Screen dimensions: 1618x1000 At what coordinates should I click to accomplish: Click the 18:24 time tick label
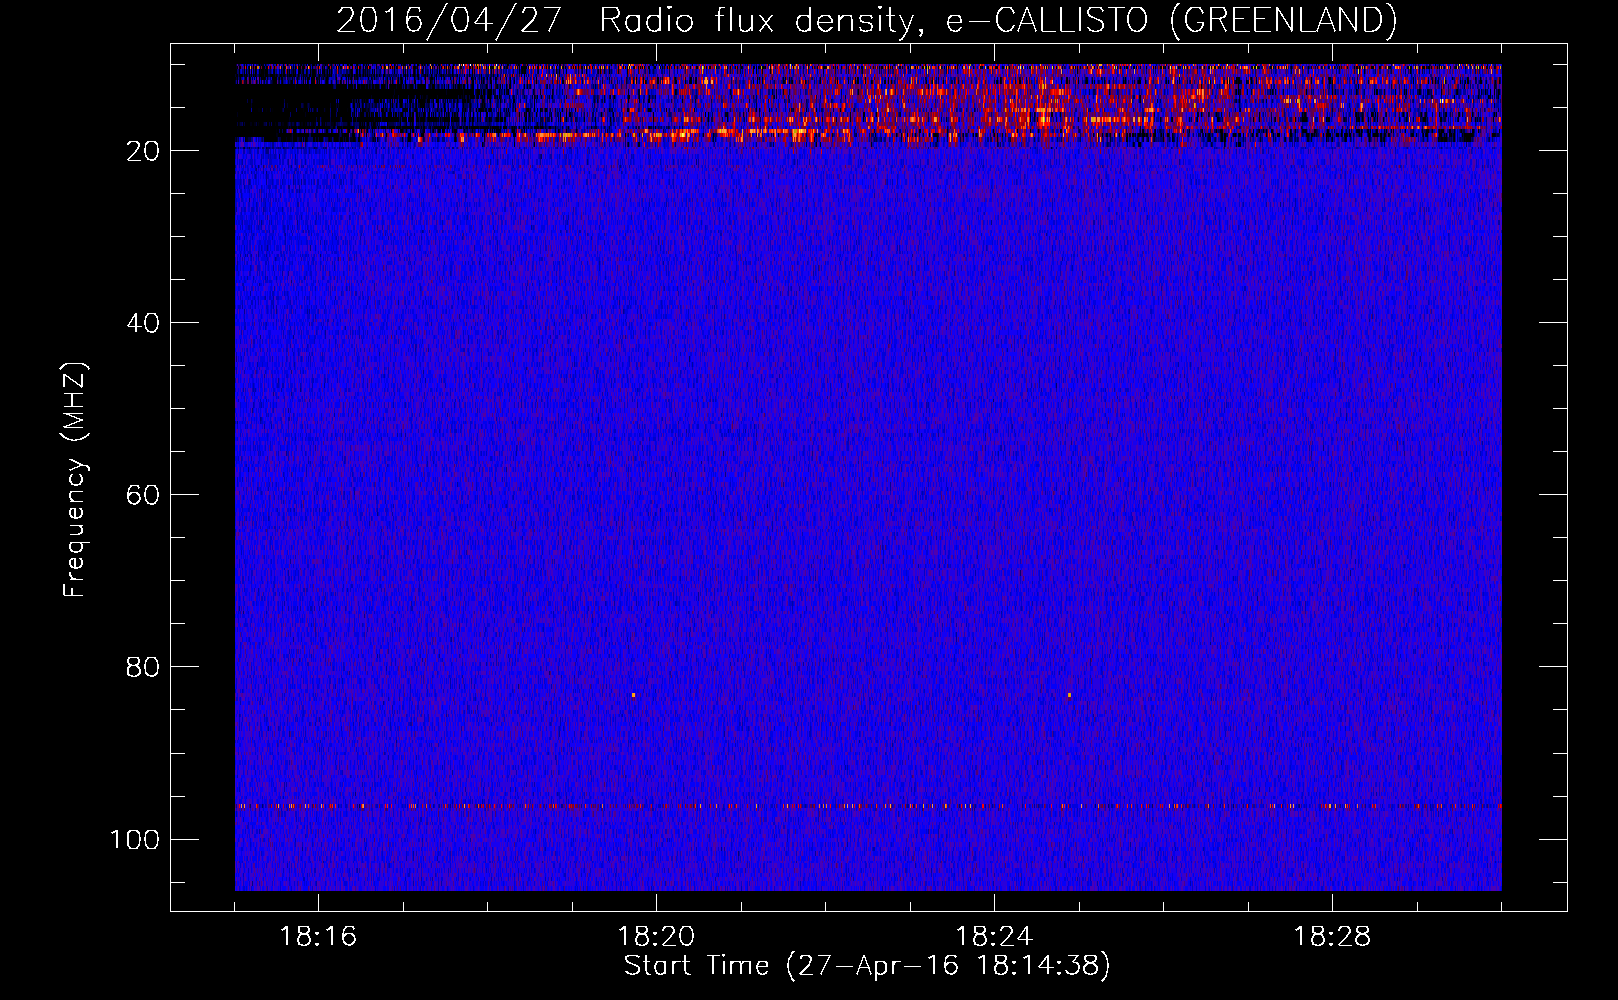point(994,937)
